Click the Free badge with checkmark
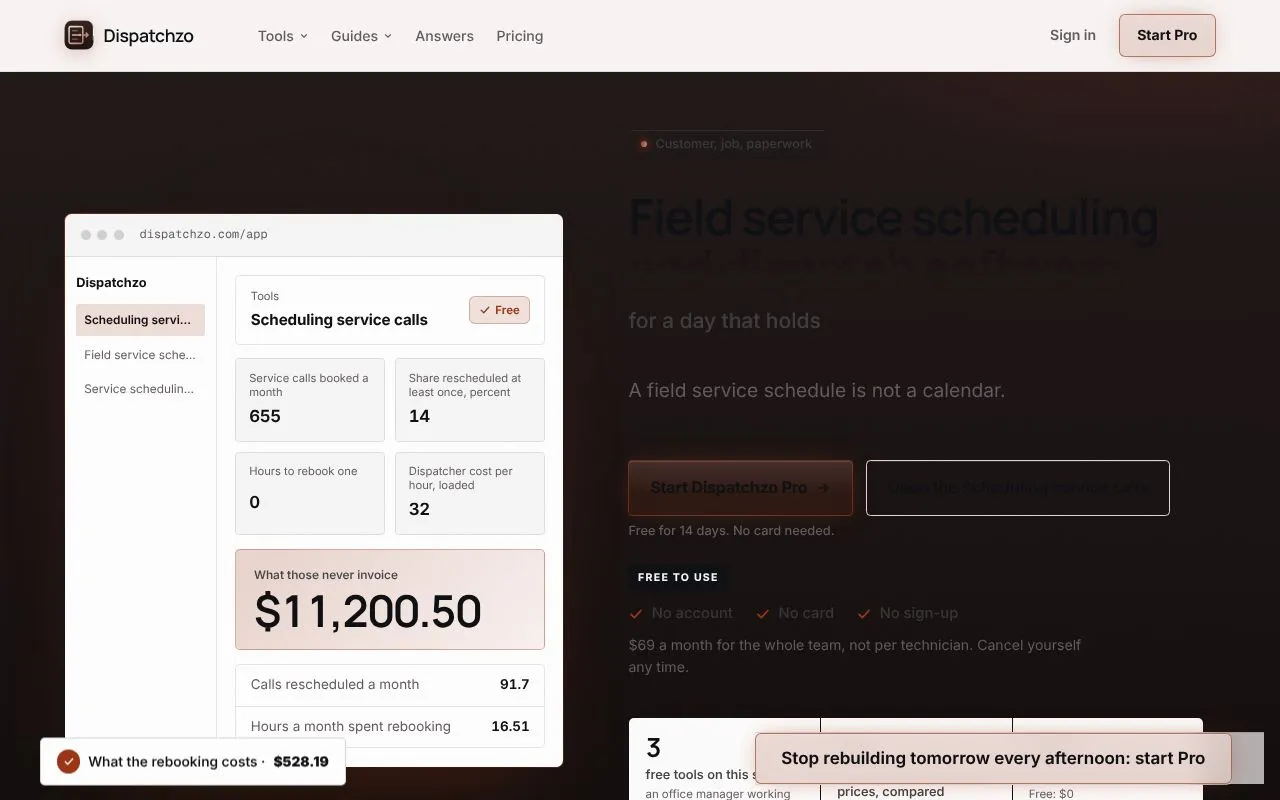Viewport: 1280px width, 800px height. [x=500, y=310]
